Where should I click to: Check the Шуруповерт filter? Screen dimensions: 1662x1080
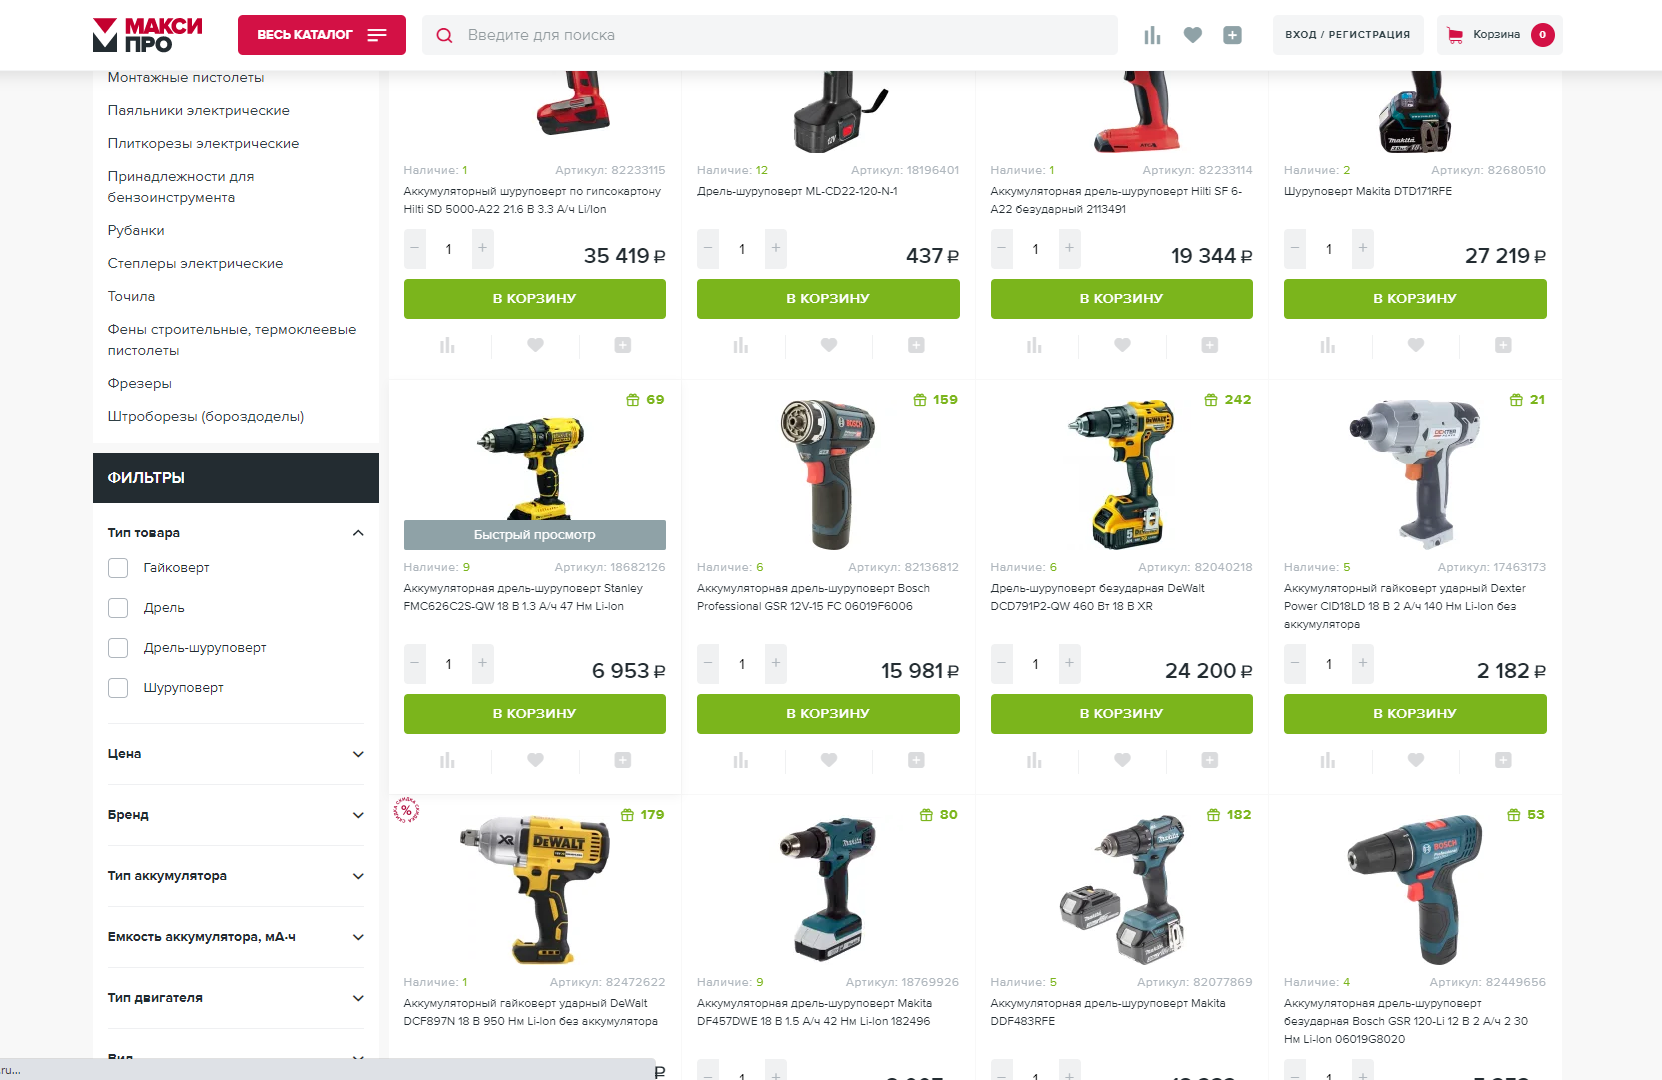click(118, 688)
